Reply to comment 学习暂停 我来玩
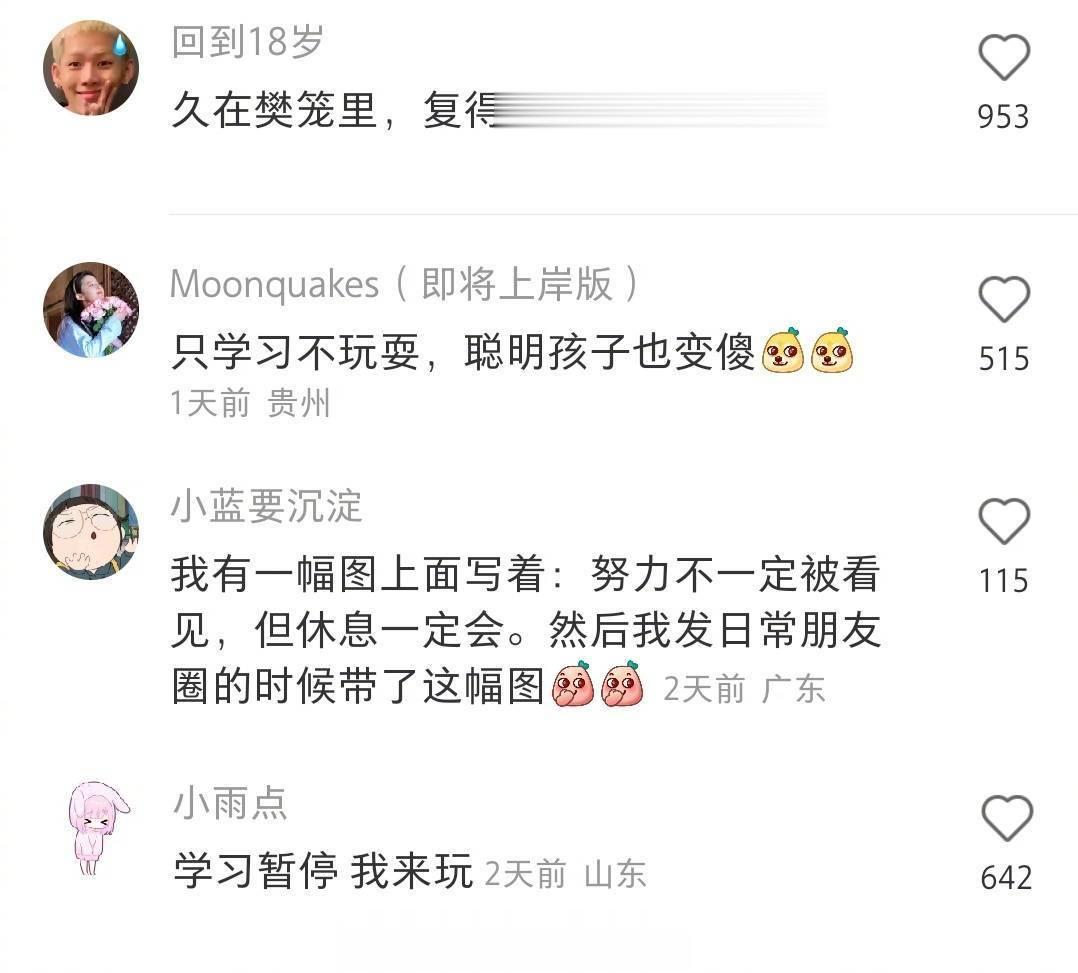This screenshot has width=1078, height=973. tap(323, 871)
